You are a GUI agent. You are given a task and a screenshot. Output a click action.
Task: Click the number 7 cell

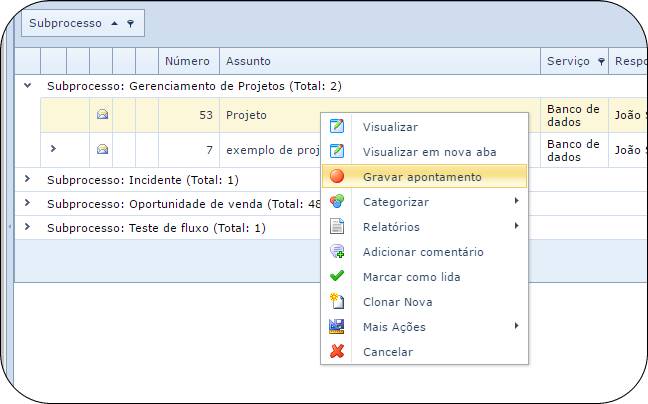tap(189, 150)
